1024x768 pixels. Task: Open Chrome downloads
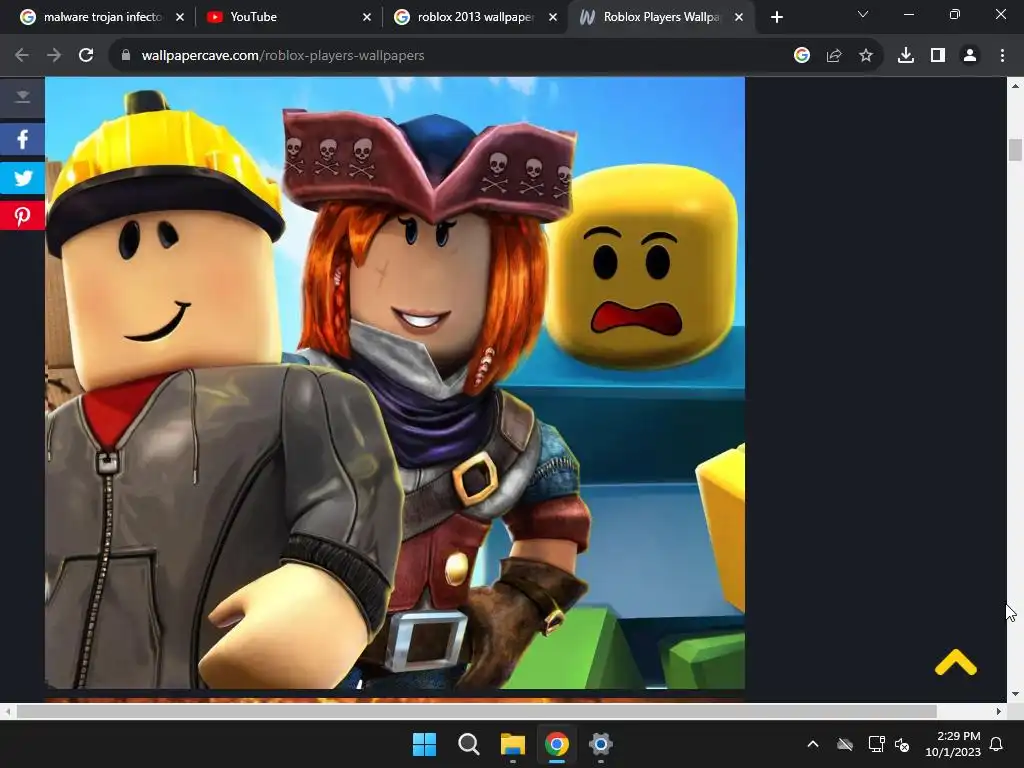coord(906,56)
